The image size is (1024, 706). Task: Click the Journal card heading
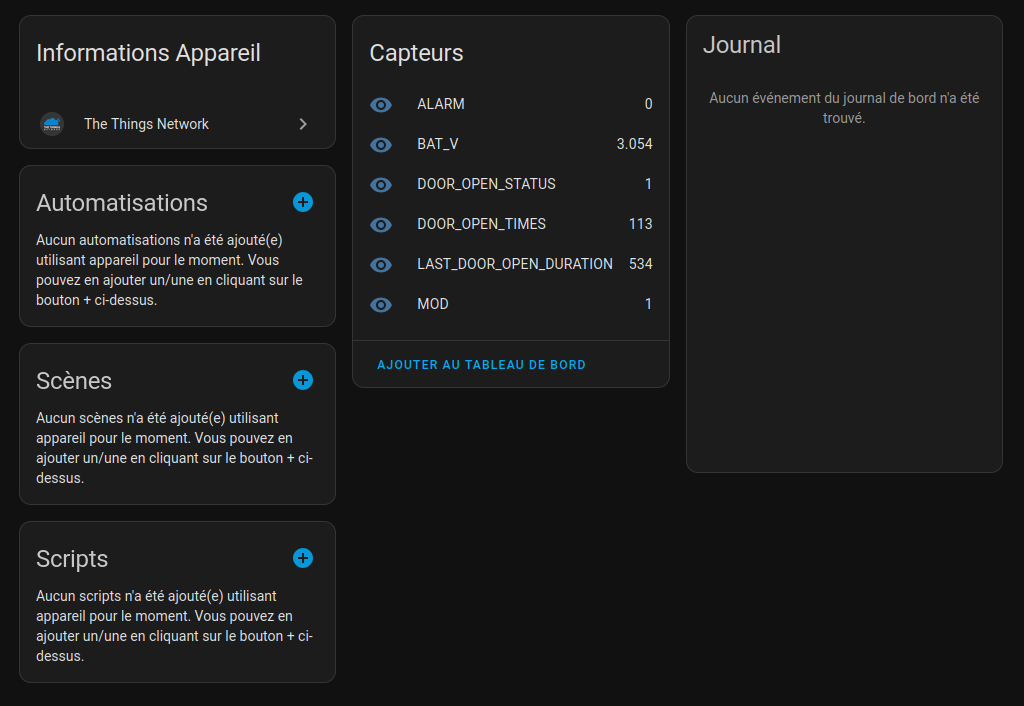point(742,45)
